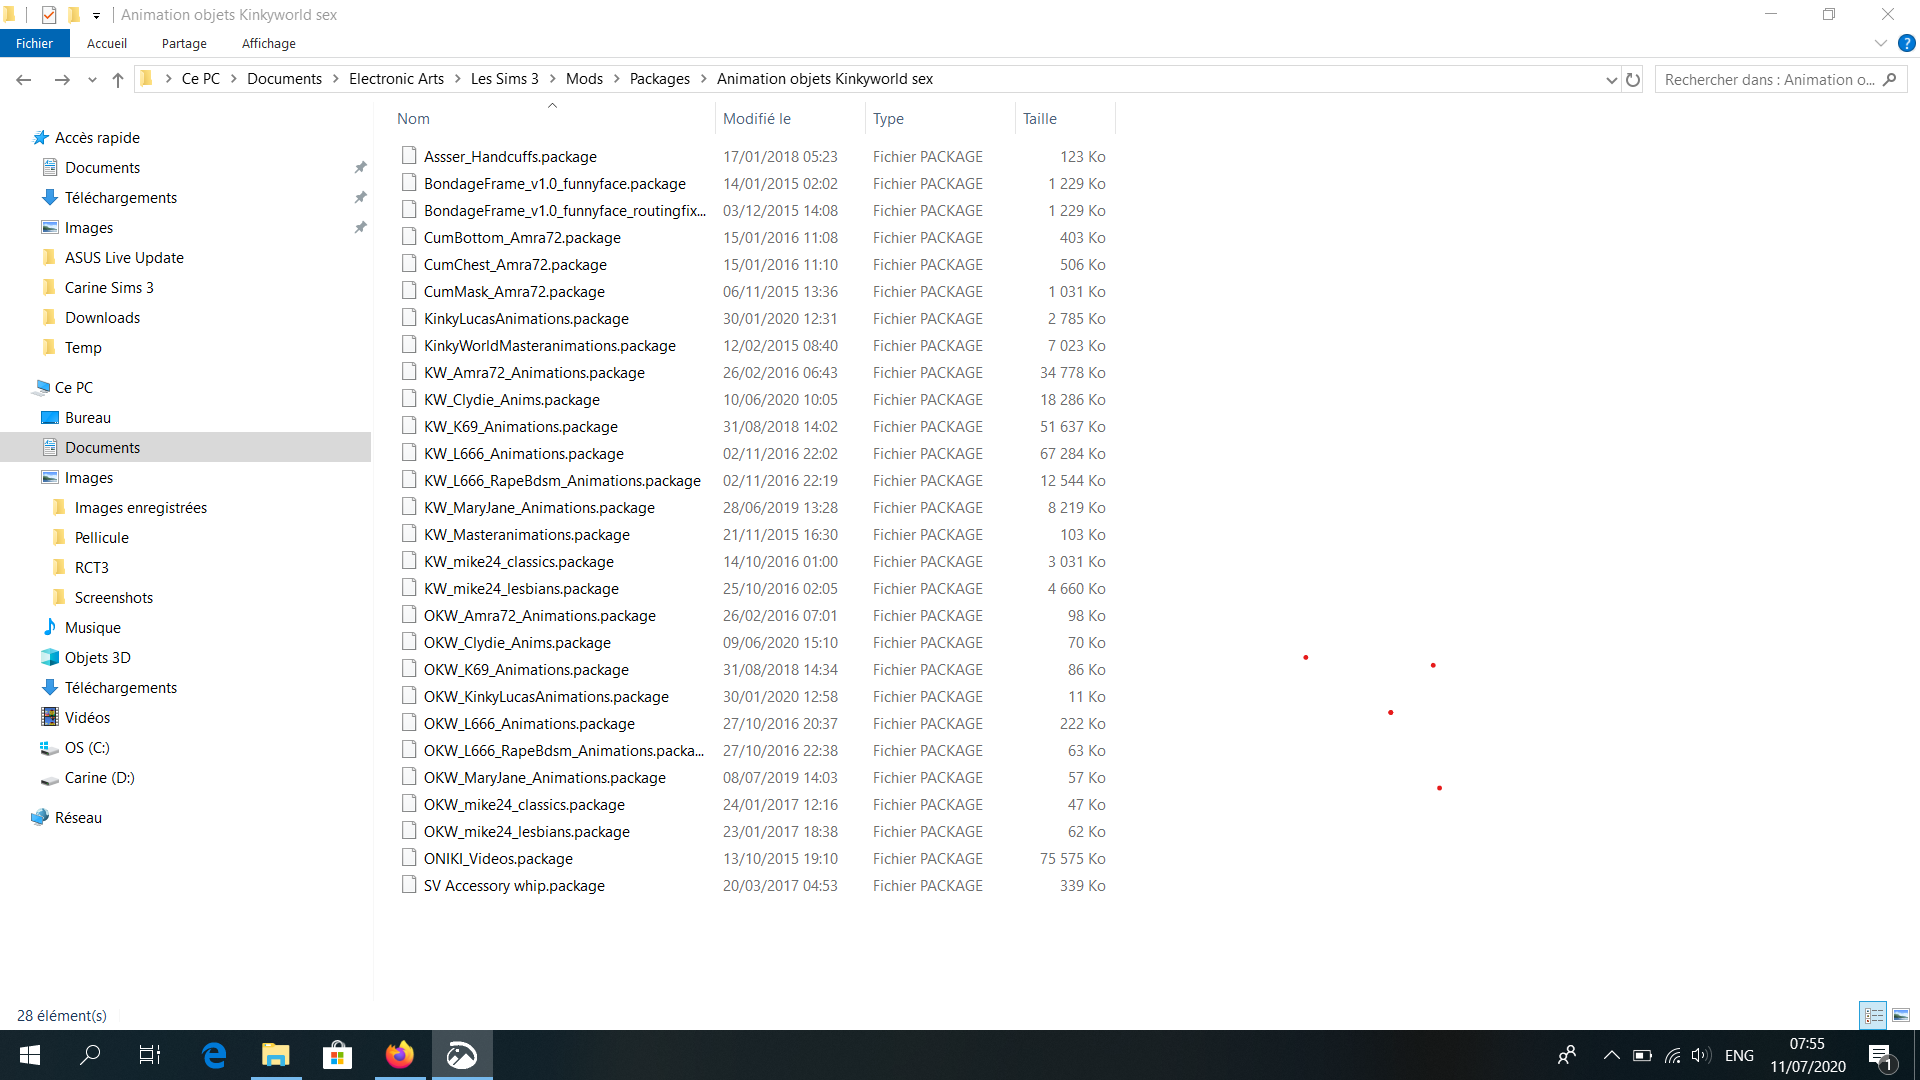Open notification center icon
Image resolution: width=1920 pixels, height=1080 pixels.
(x=1880, y=1055)
